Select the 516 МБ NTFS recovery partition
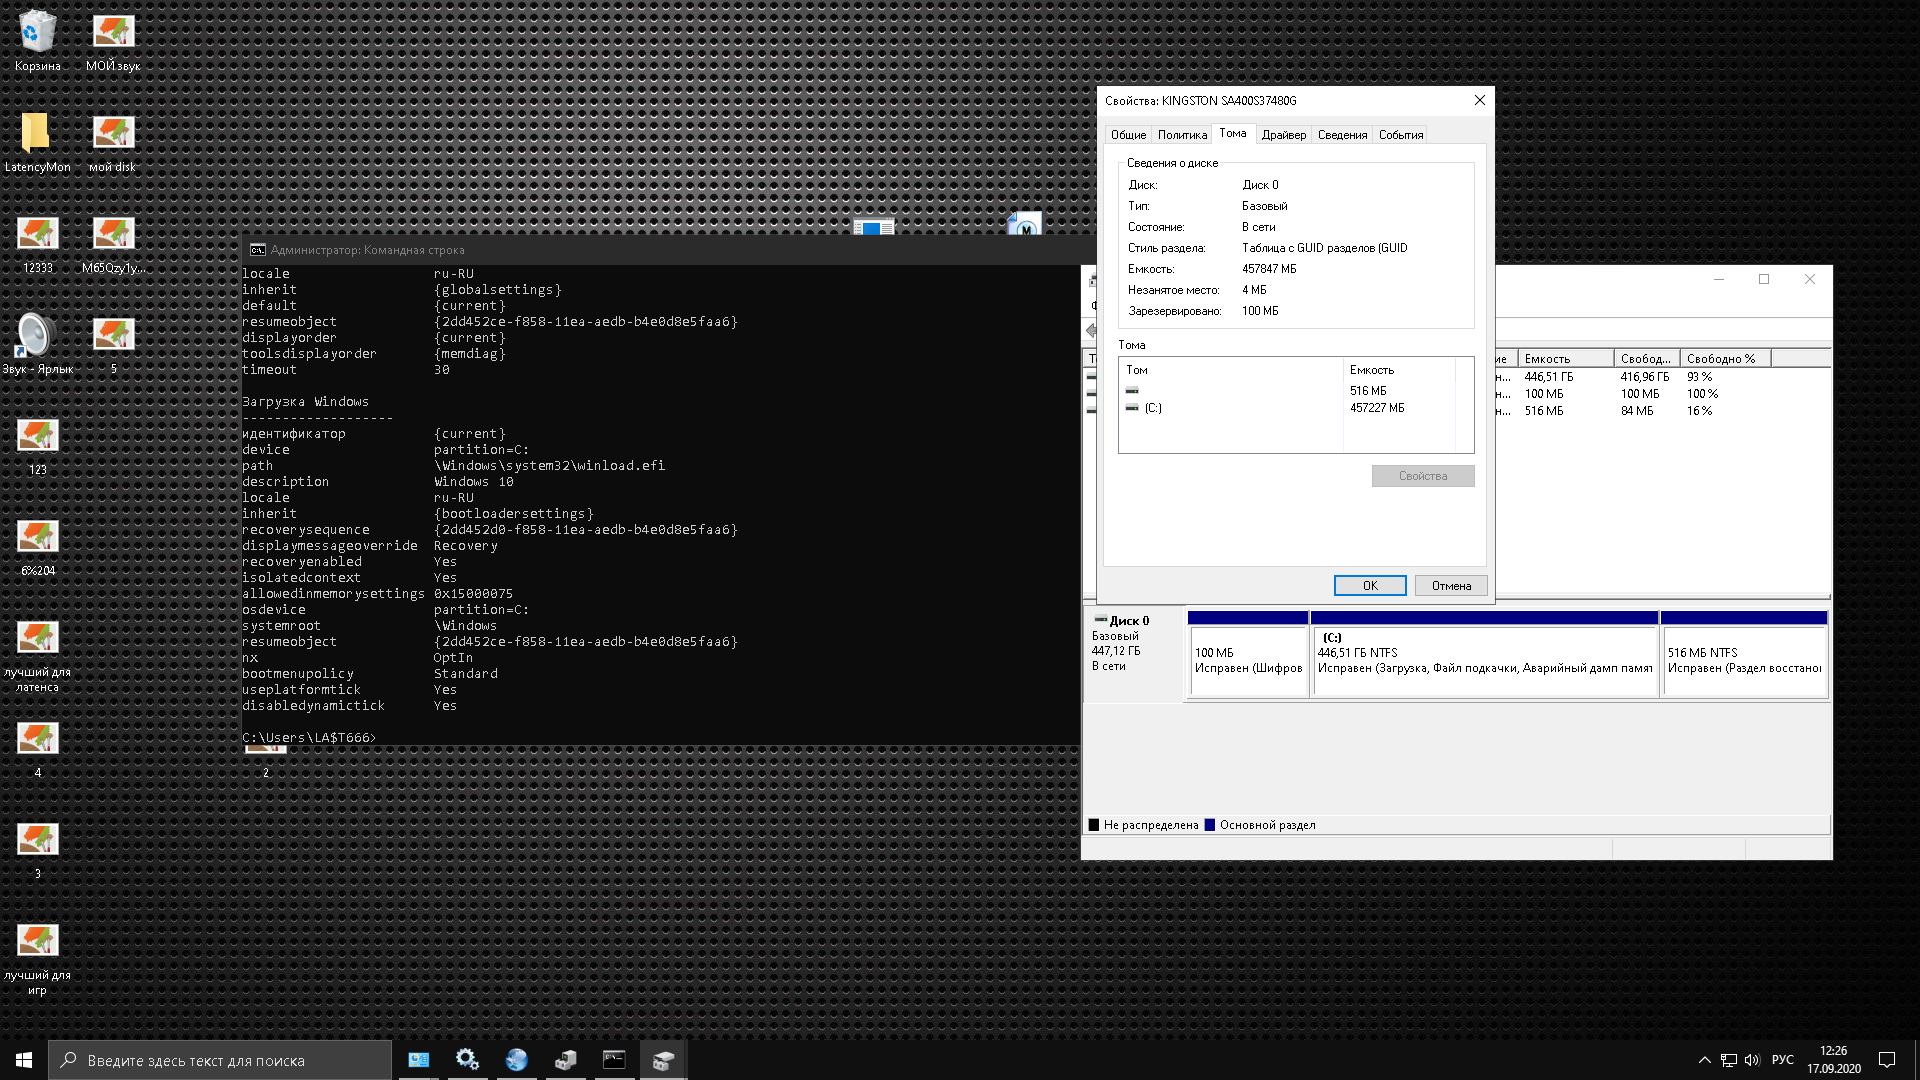This screenshot has height=1080, width=1920. [1743, 660]
